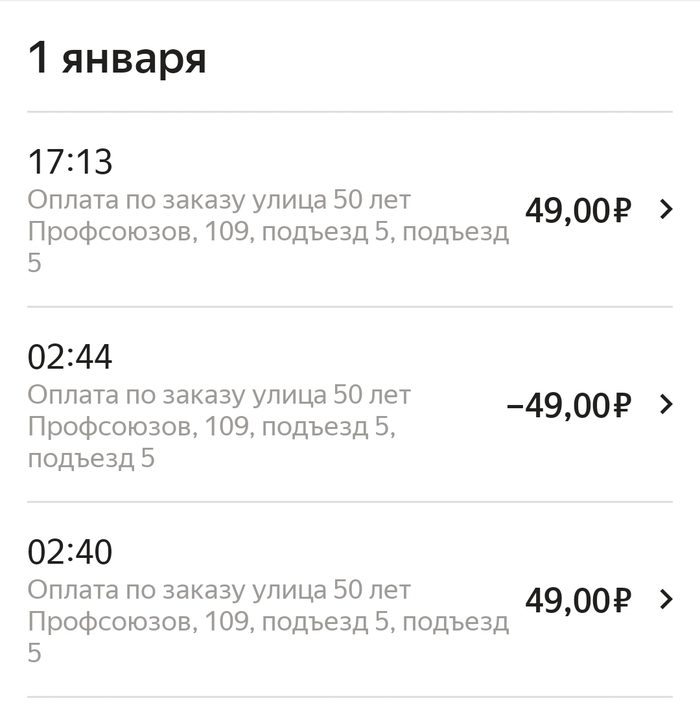Screen dimensions: 700x705
Task: Tap last line "подъезд 5" in 02:44 entry
Action: [x=91, y=459]
